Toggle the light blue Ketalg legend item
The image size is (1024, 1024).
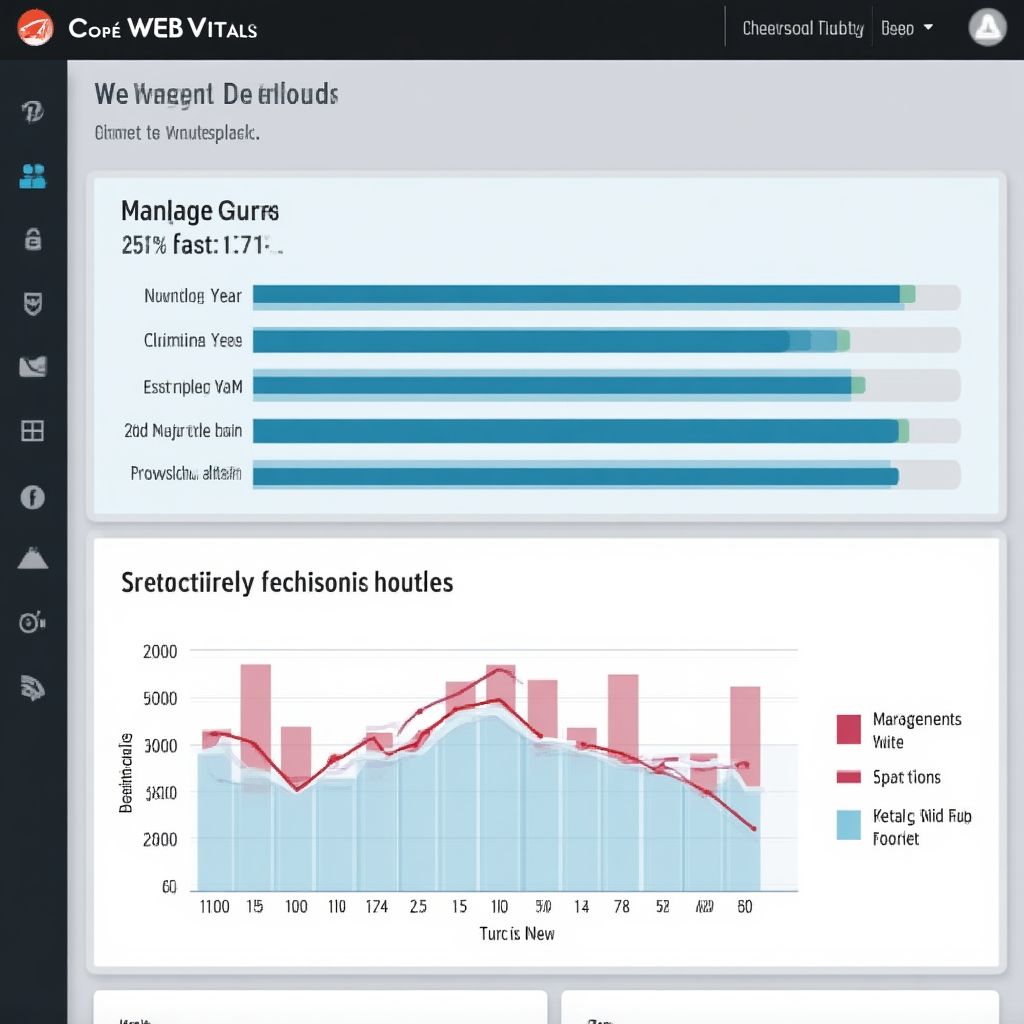click(x=848, y=826)
